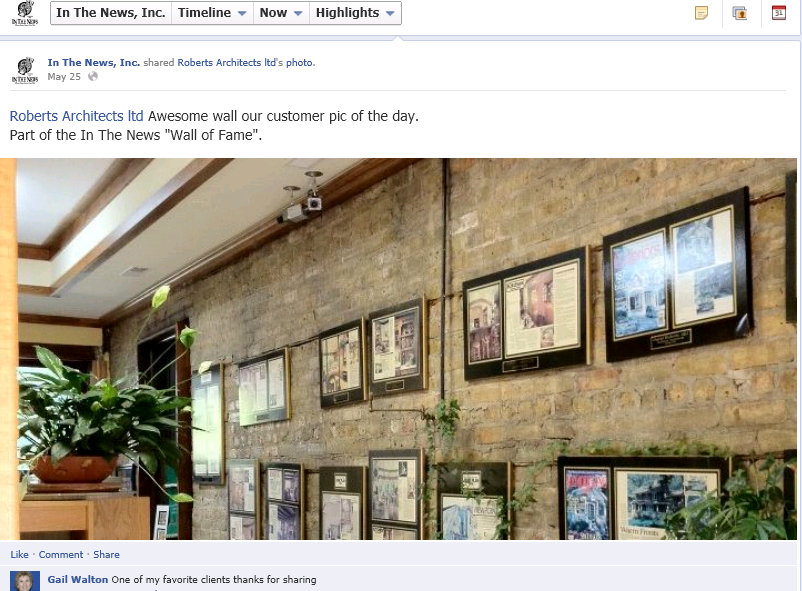802x591 pixels.
Task: Click the Comment link under the photo
Action: click(61, 555)
